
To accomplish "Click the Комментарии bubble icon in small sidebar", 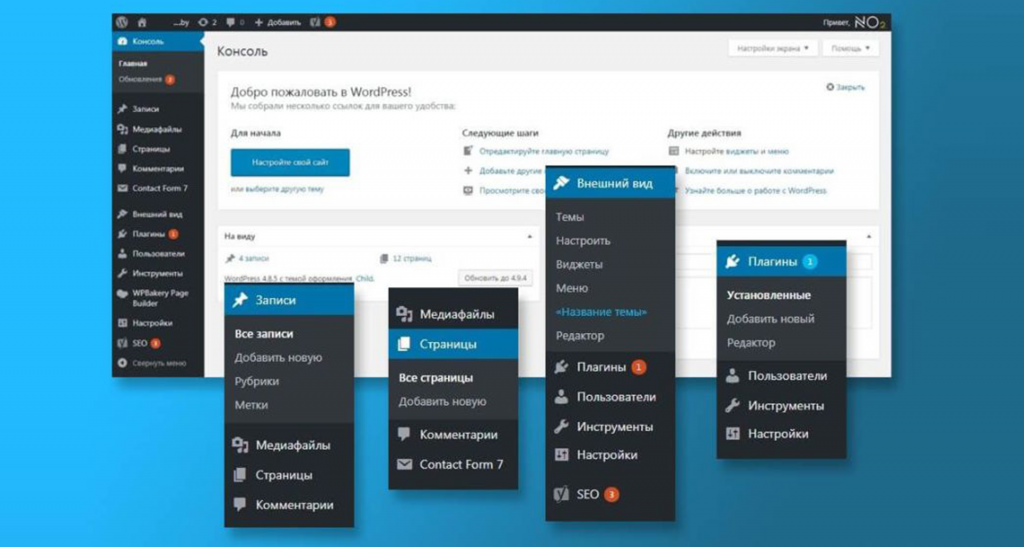I will pyautogui.click(x=122, y=168).
